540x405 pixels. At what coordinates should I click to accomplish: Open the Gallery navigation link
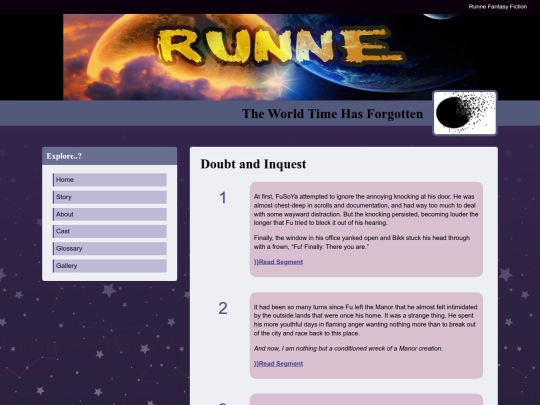point(110,266)
